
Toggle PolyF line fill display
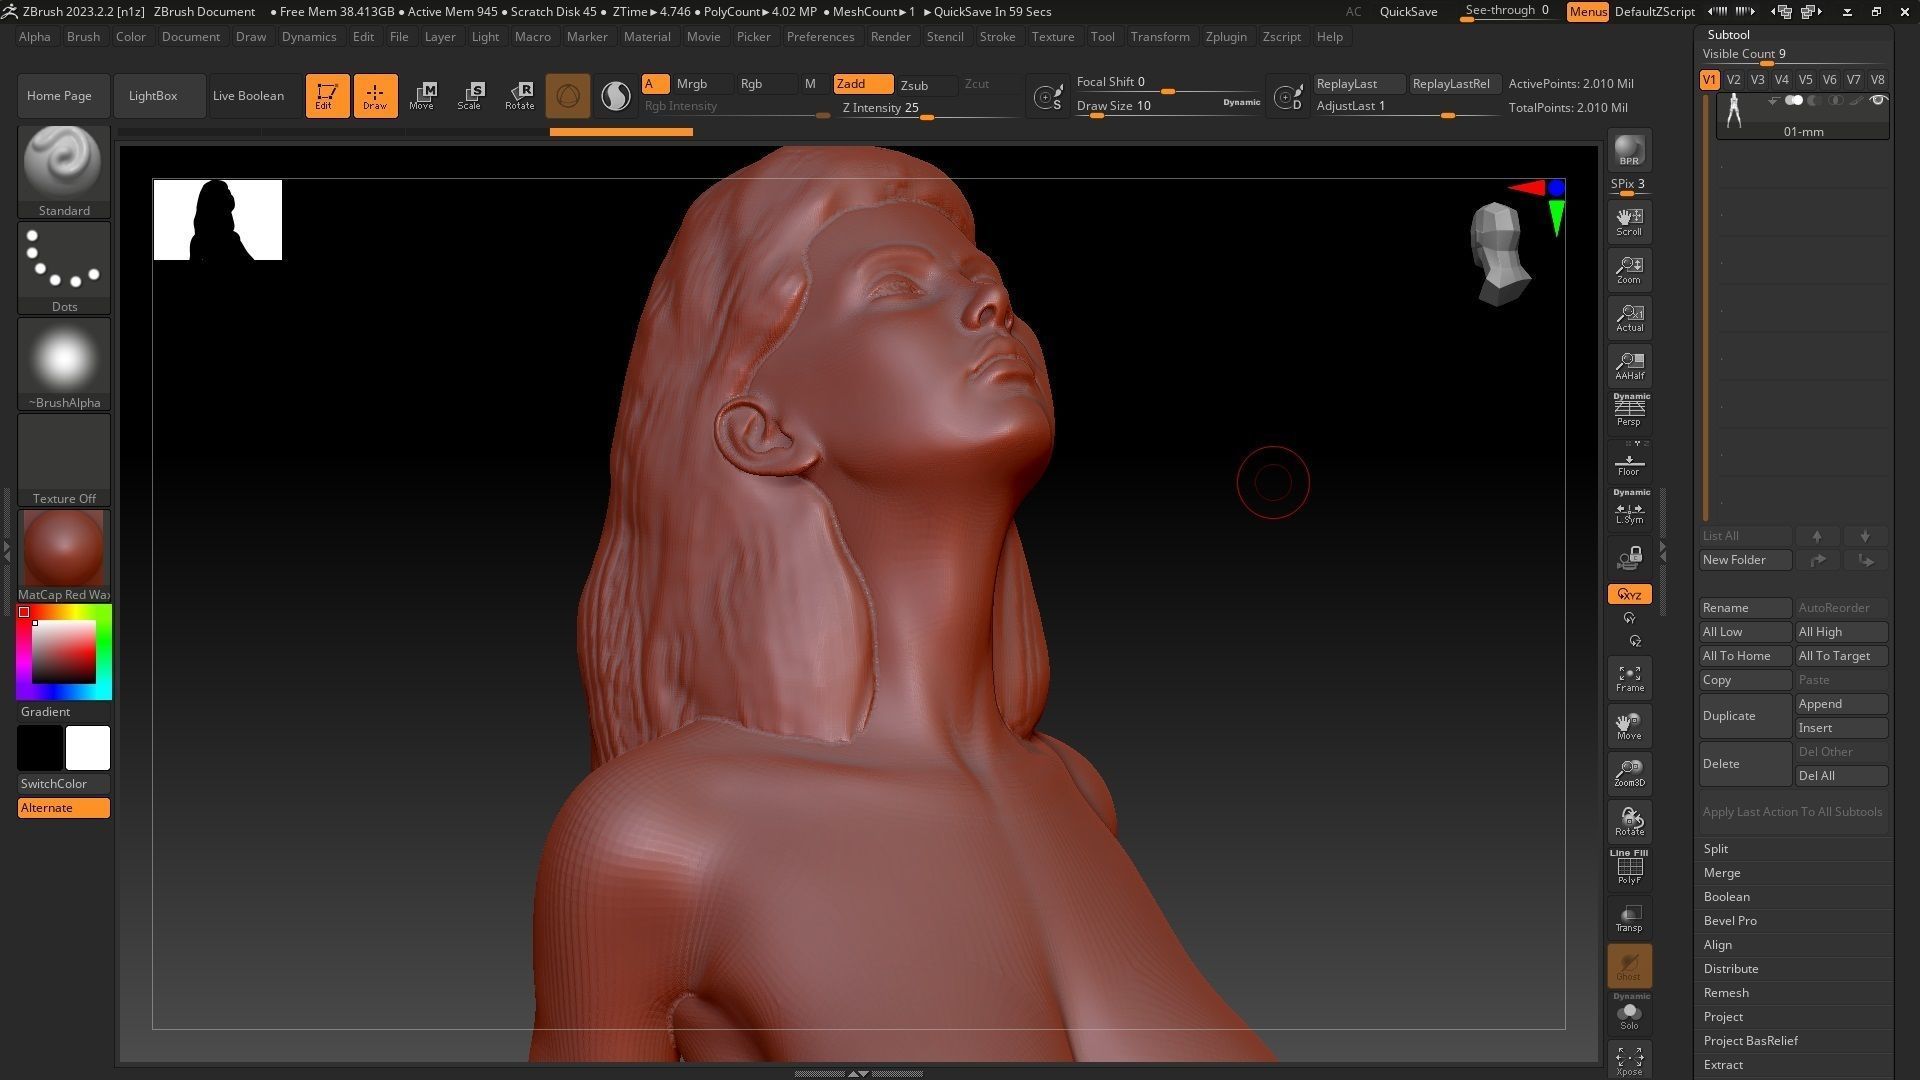click(x=1629, y=867)
